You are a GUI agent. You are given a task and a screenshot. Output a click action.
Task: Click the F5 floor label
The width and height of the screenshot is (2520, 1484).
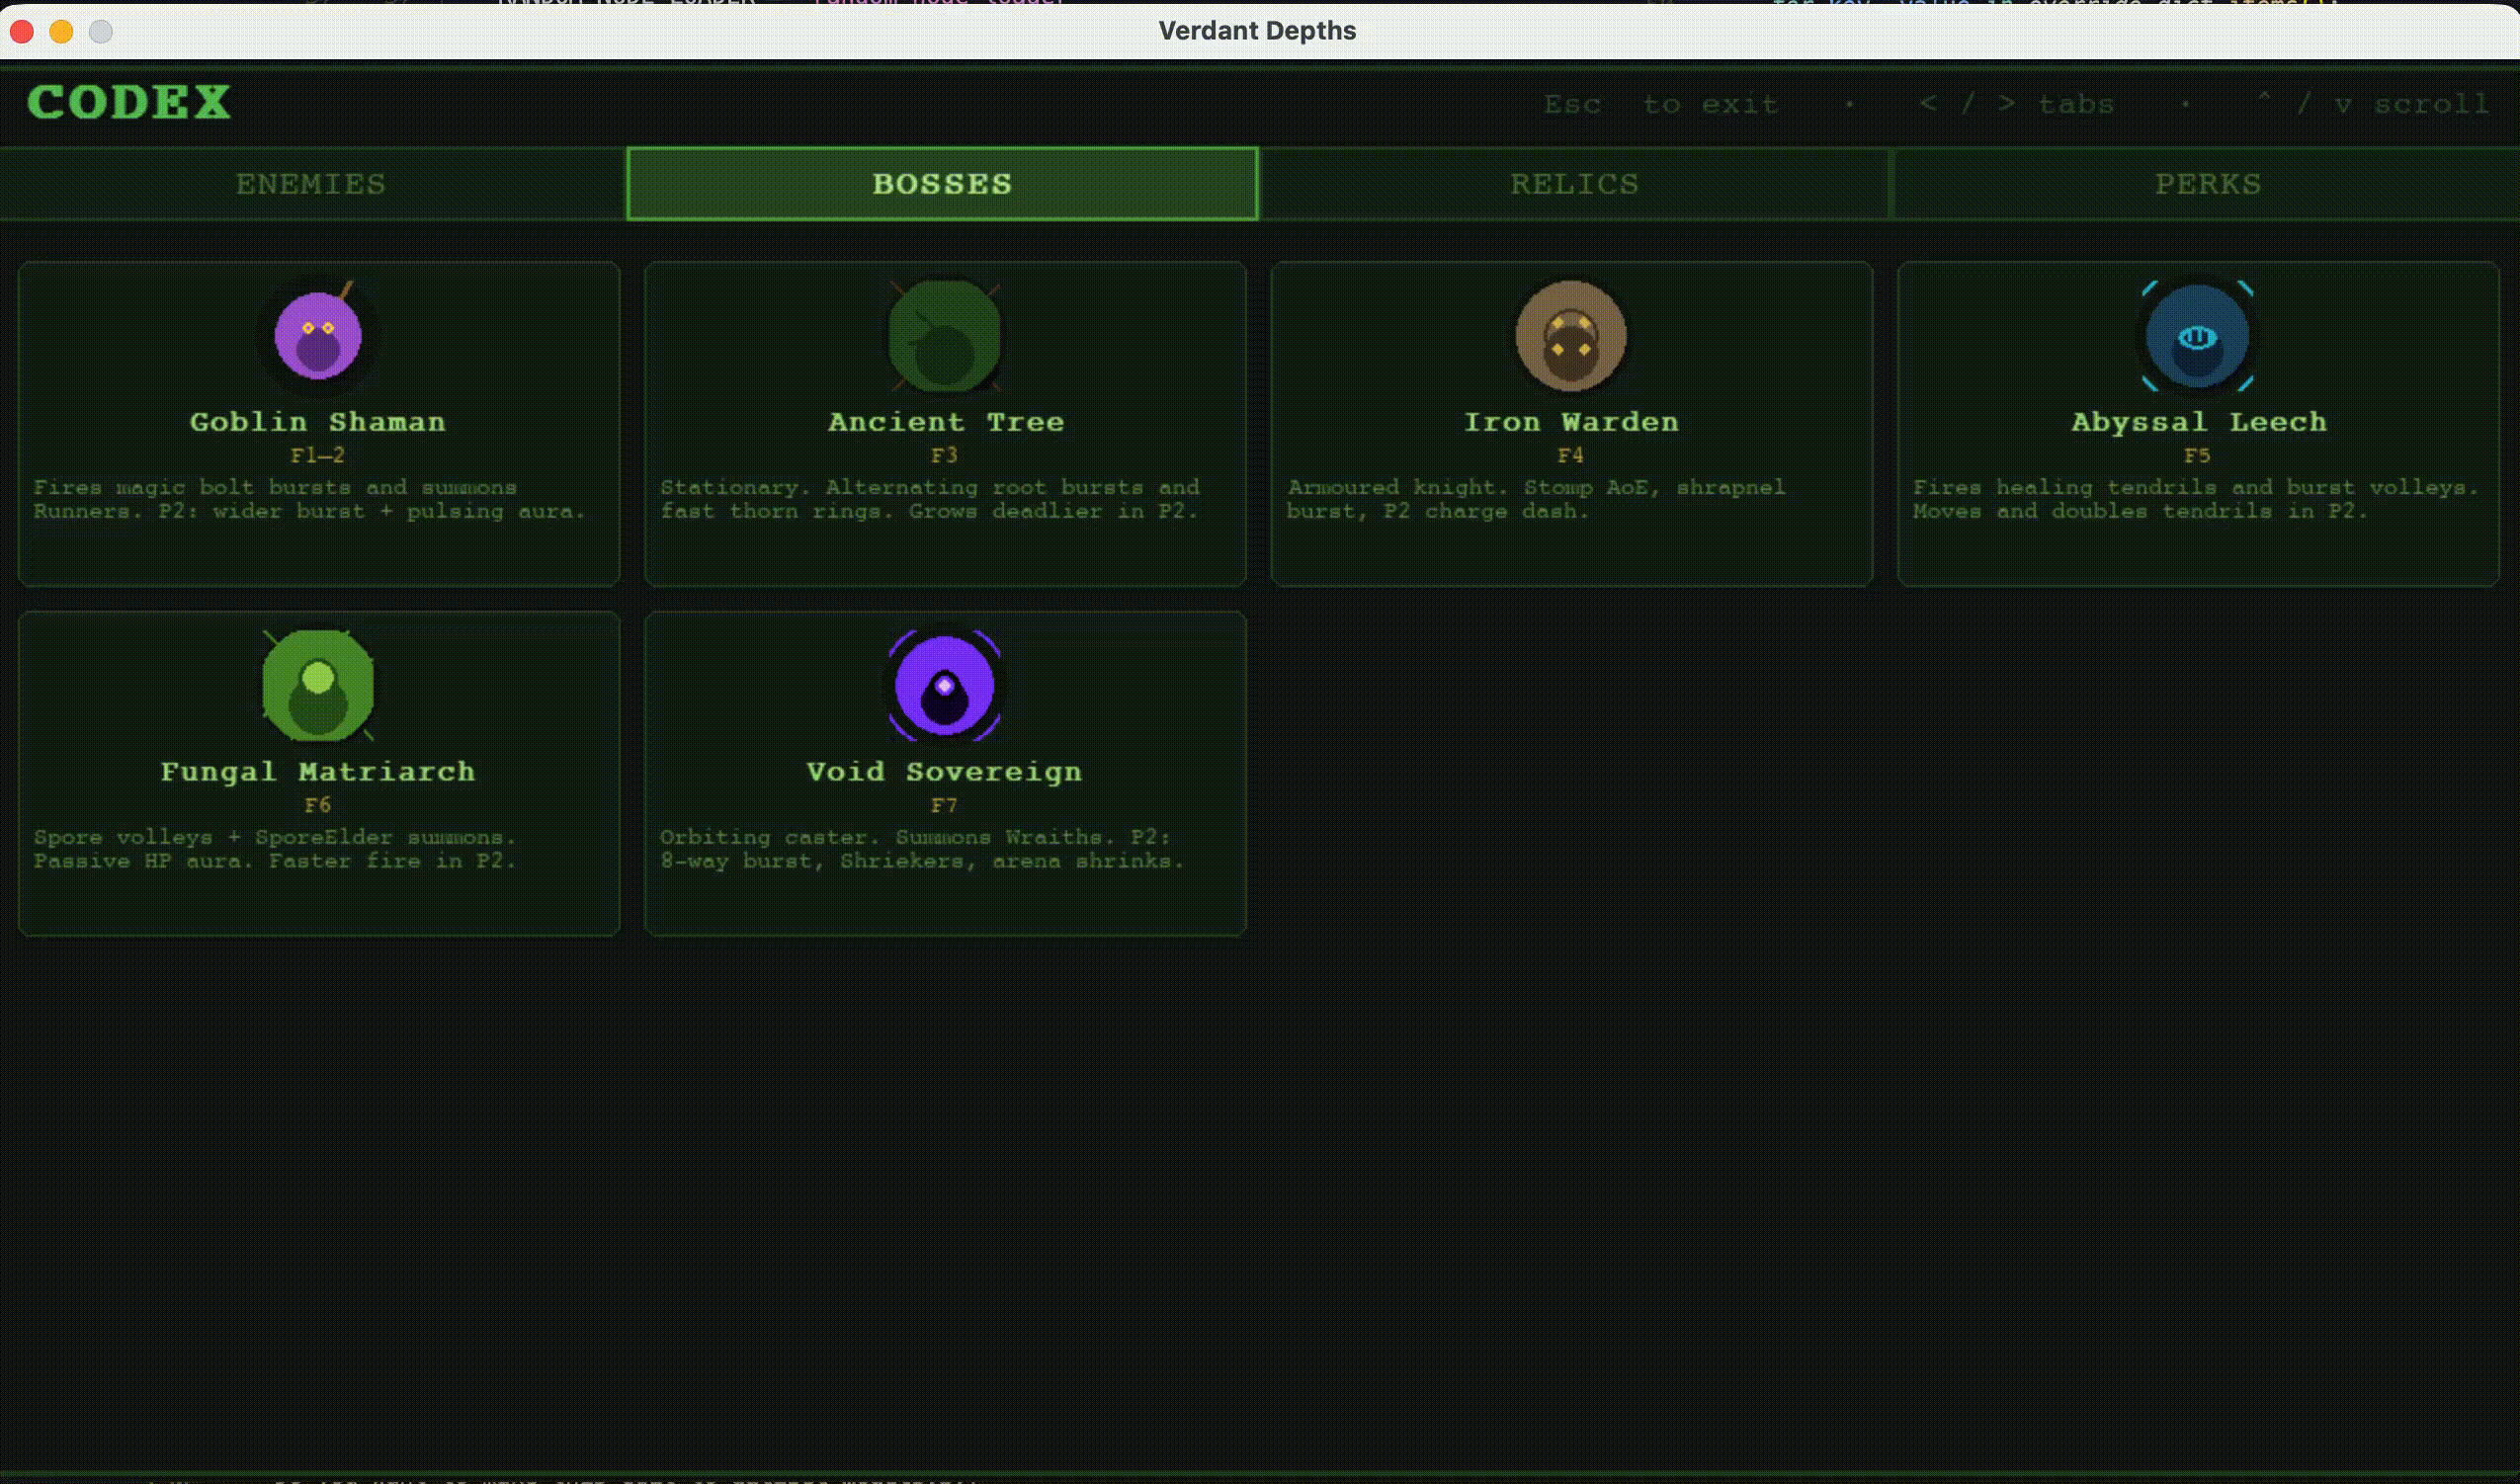[2197, 456]
